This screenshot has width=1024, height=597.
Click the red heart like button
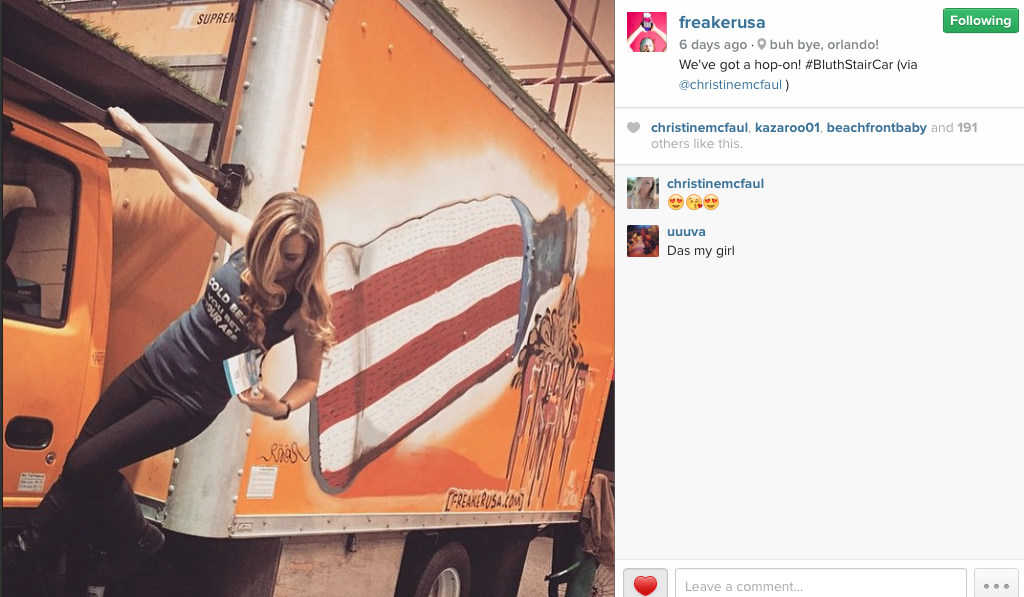point(645,583)
